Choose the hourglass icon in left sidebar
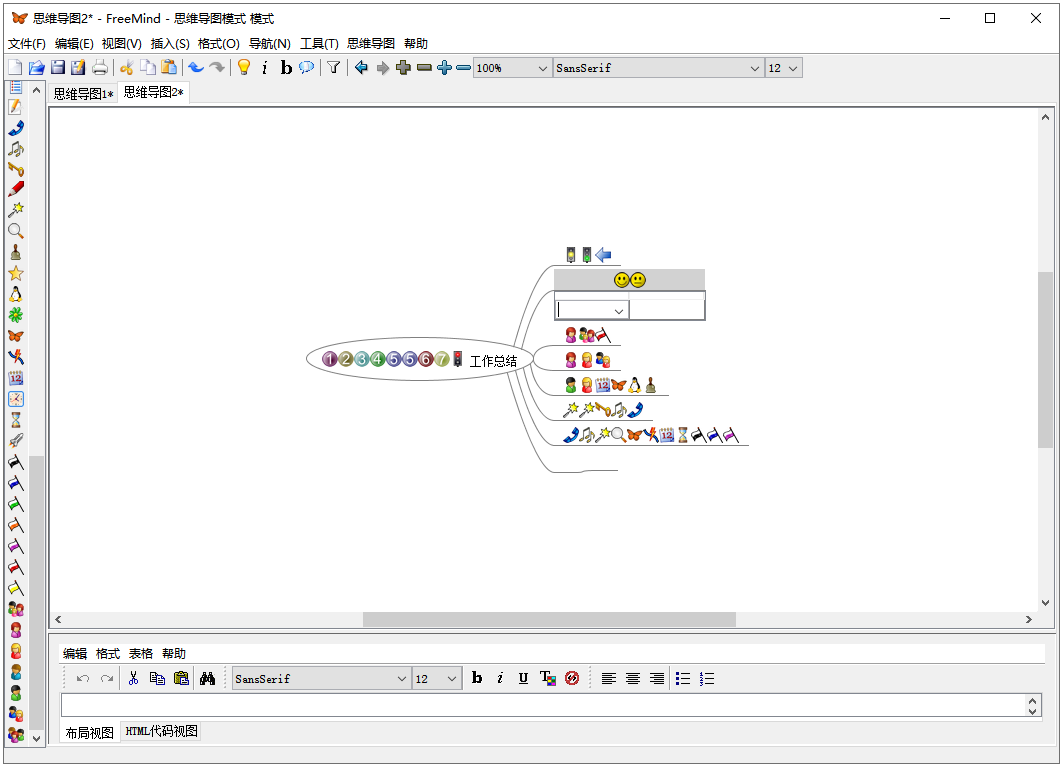This screenshot has height=767, width=1064. pyautogui.click(x=15, y=420)
